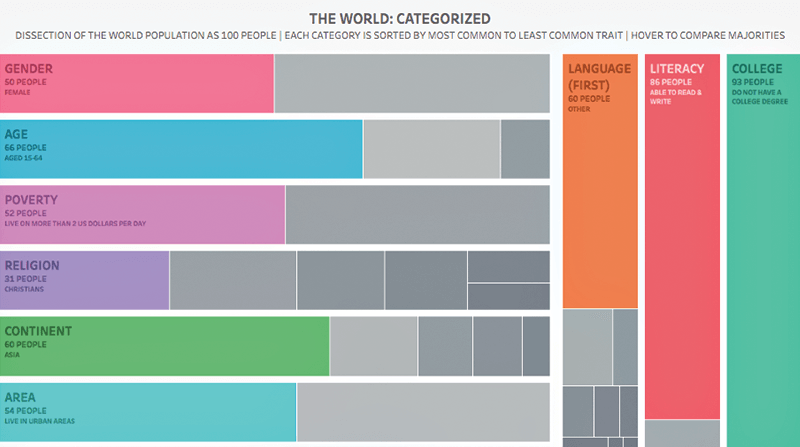Click the first gray block beside Asia
The image size is (800, 447).
[373, 346]
